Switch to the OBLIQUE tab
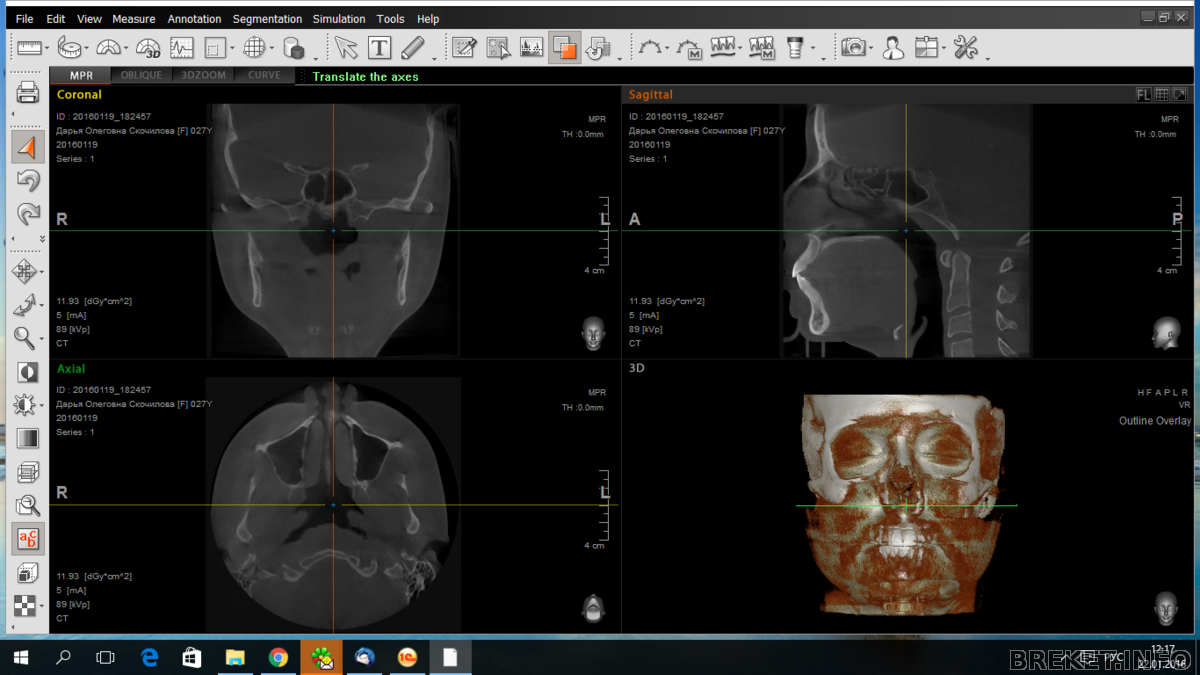 click(141, 75)
